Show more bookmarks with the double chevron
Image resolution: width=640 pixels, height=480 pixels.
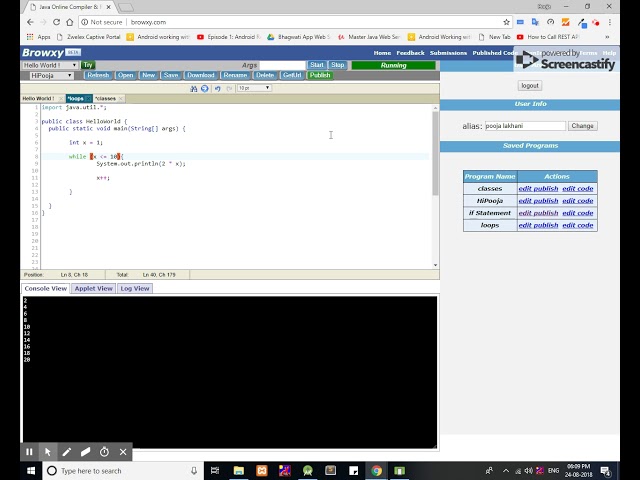tap(607, 37)
